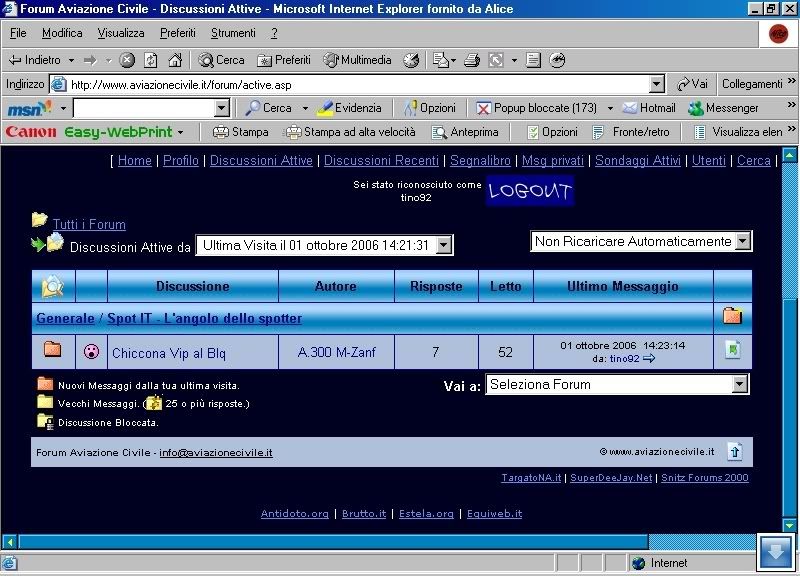The image size is (800, 576).
Task: Jump to last message arrow by tino92
Action: coord(649,359)
